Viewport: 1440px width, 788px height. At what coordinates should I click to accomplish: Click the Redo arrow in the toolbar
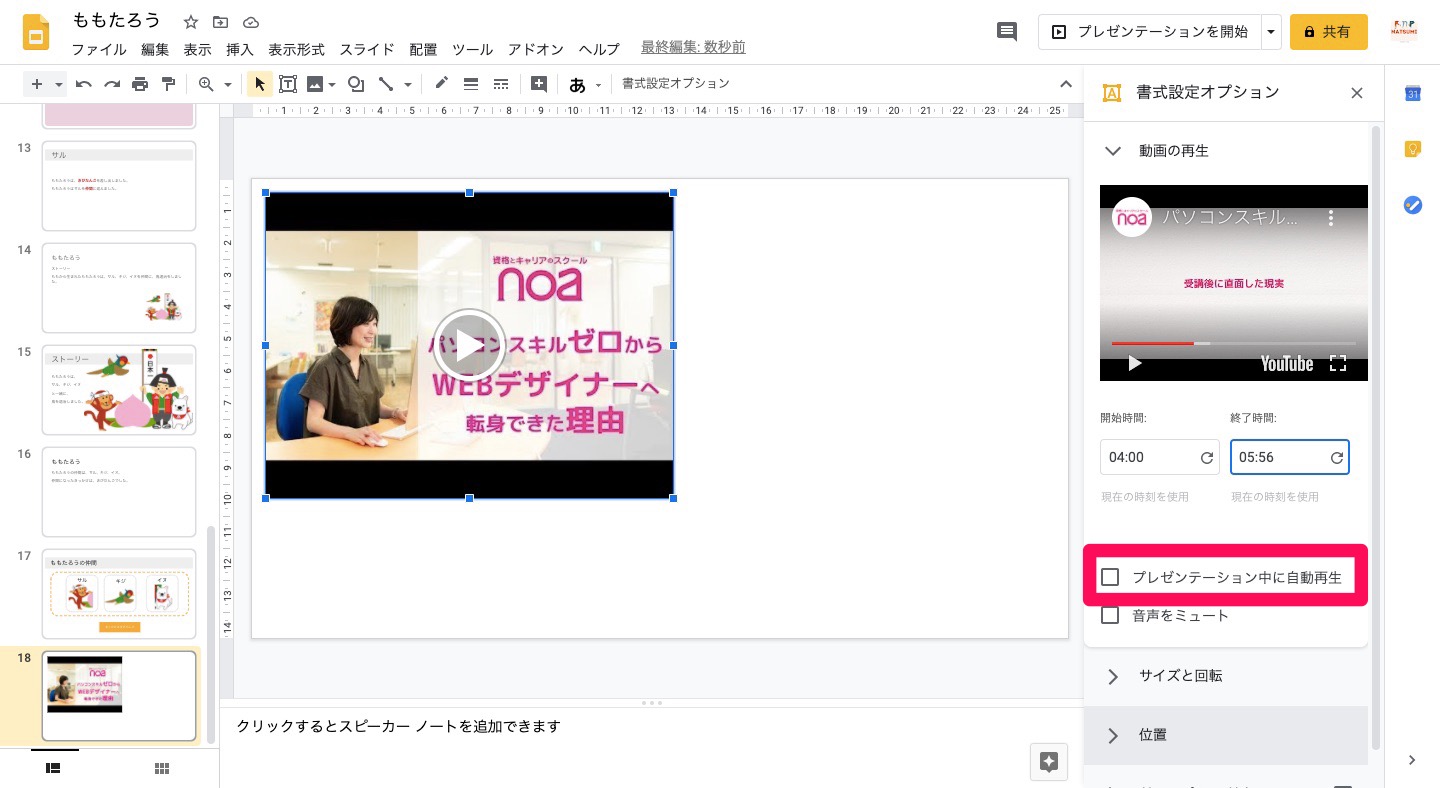point(112,84)
